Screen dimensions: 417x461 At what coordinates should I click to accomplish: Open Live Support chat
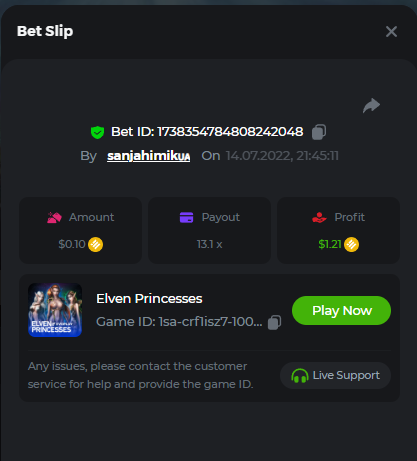(335, 376)
